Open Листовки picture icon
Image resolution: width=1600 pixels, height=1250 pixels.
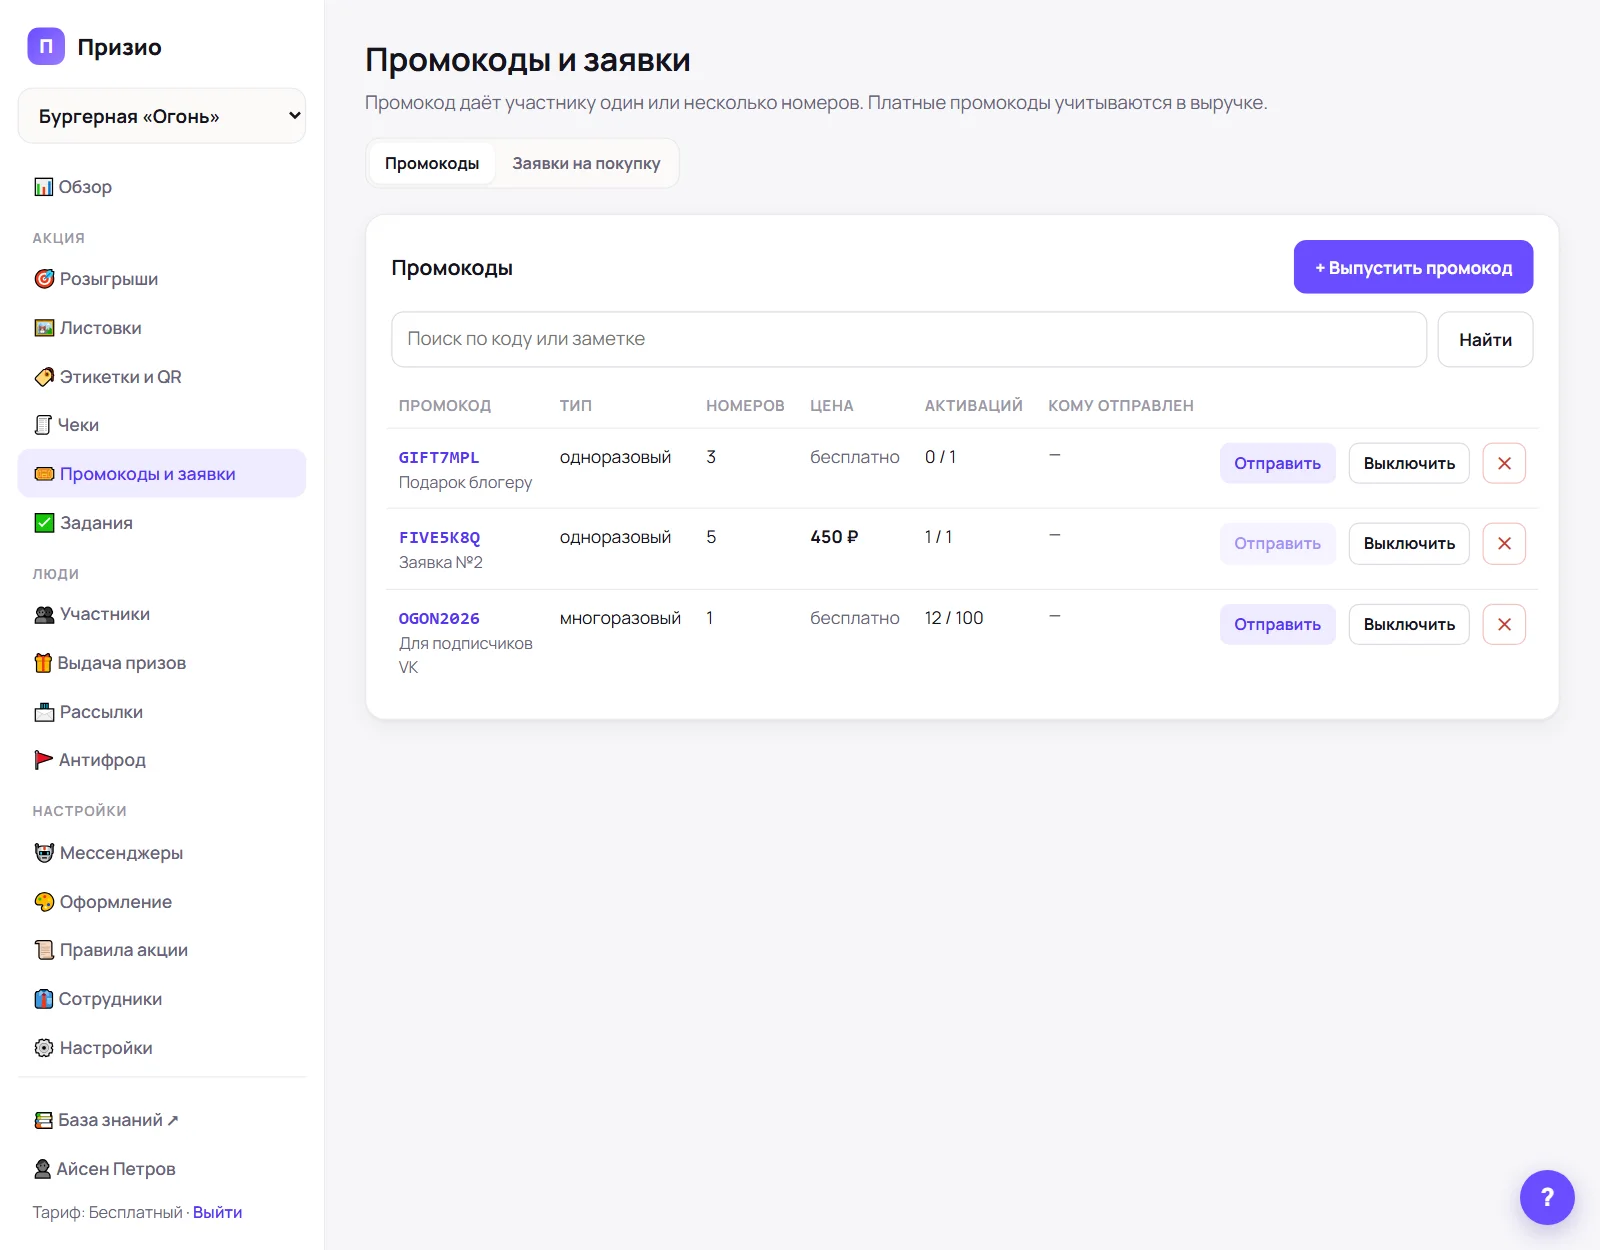pos(44,328)
